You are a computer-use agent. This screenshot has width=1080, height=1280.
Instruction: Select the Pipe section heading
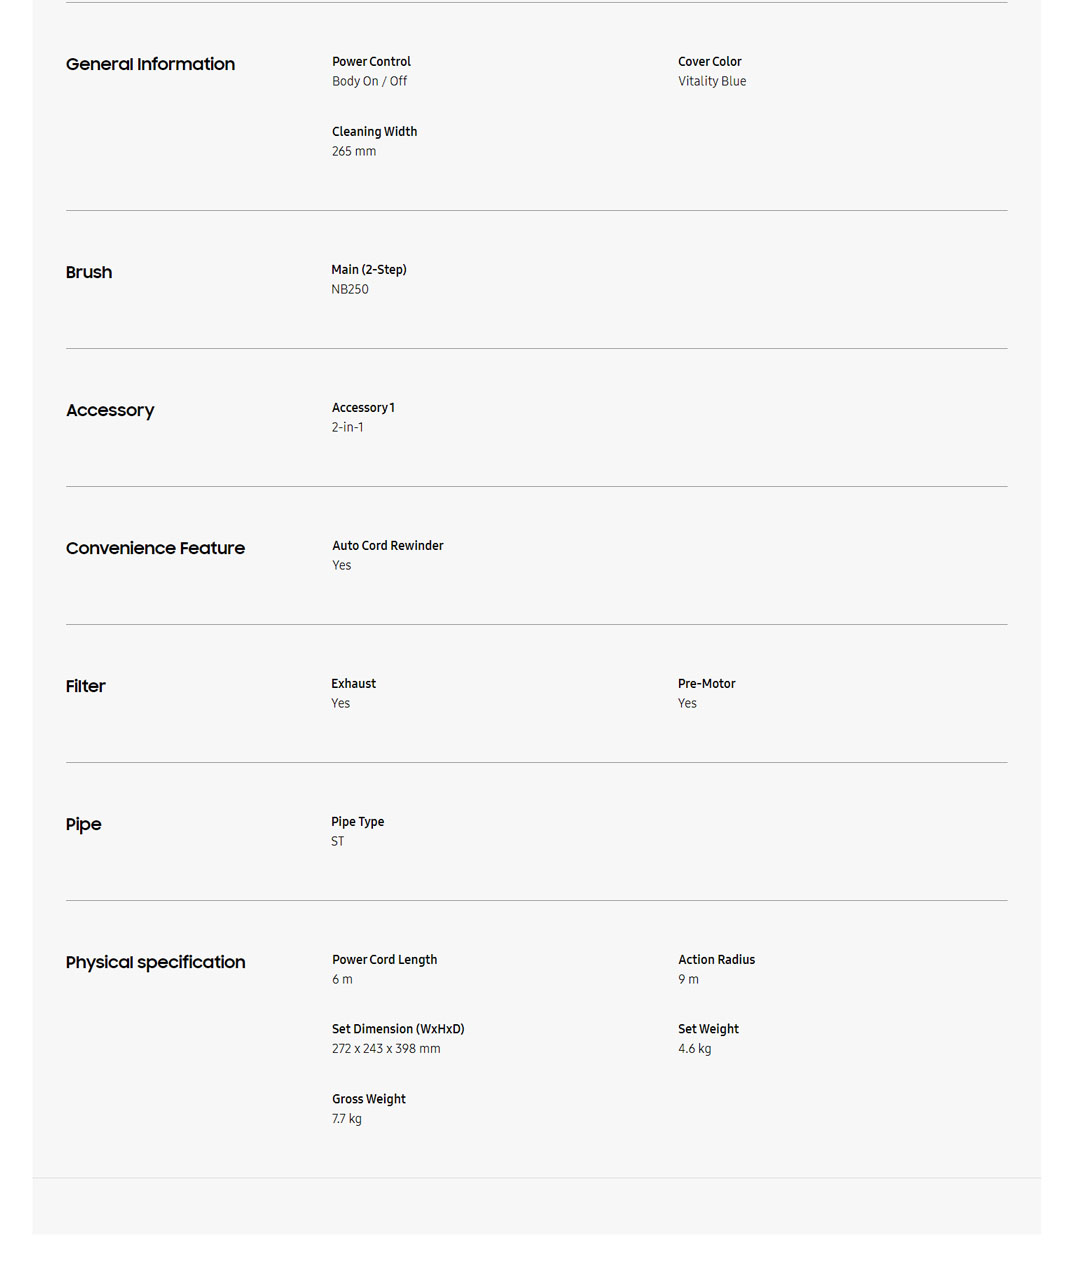83,824
